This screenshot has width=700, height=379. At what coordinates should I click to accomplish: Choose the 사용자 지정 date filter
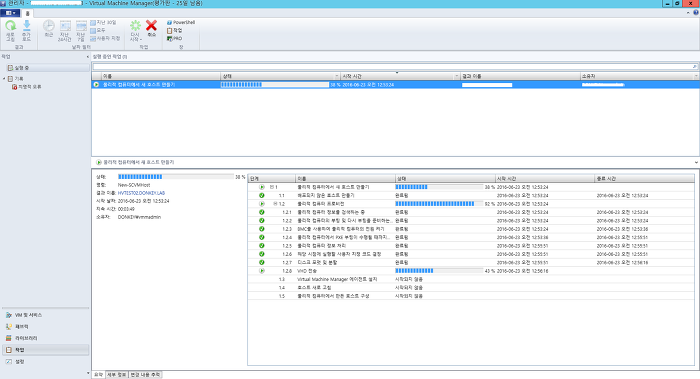[x=105, y=38]
